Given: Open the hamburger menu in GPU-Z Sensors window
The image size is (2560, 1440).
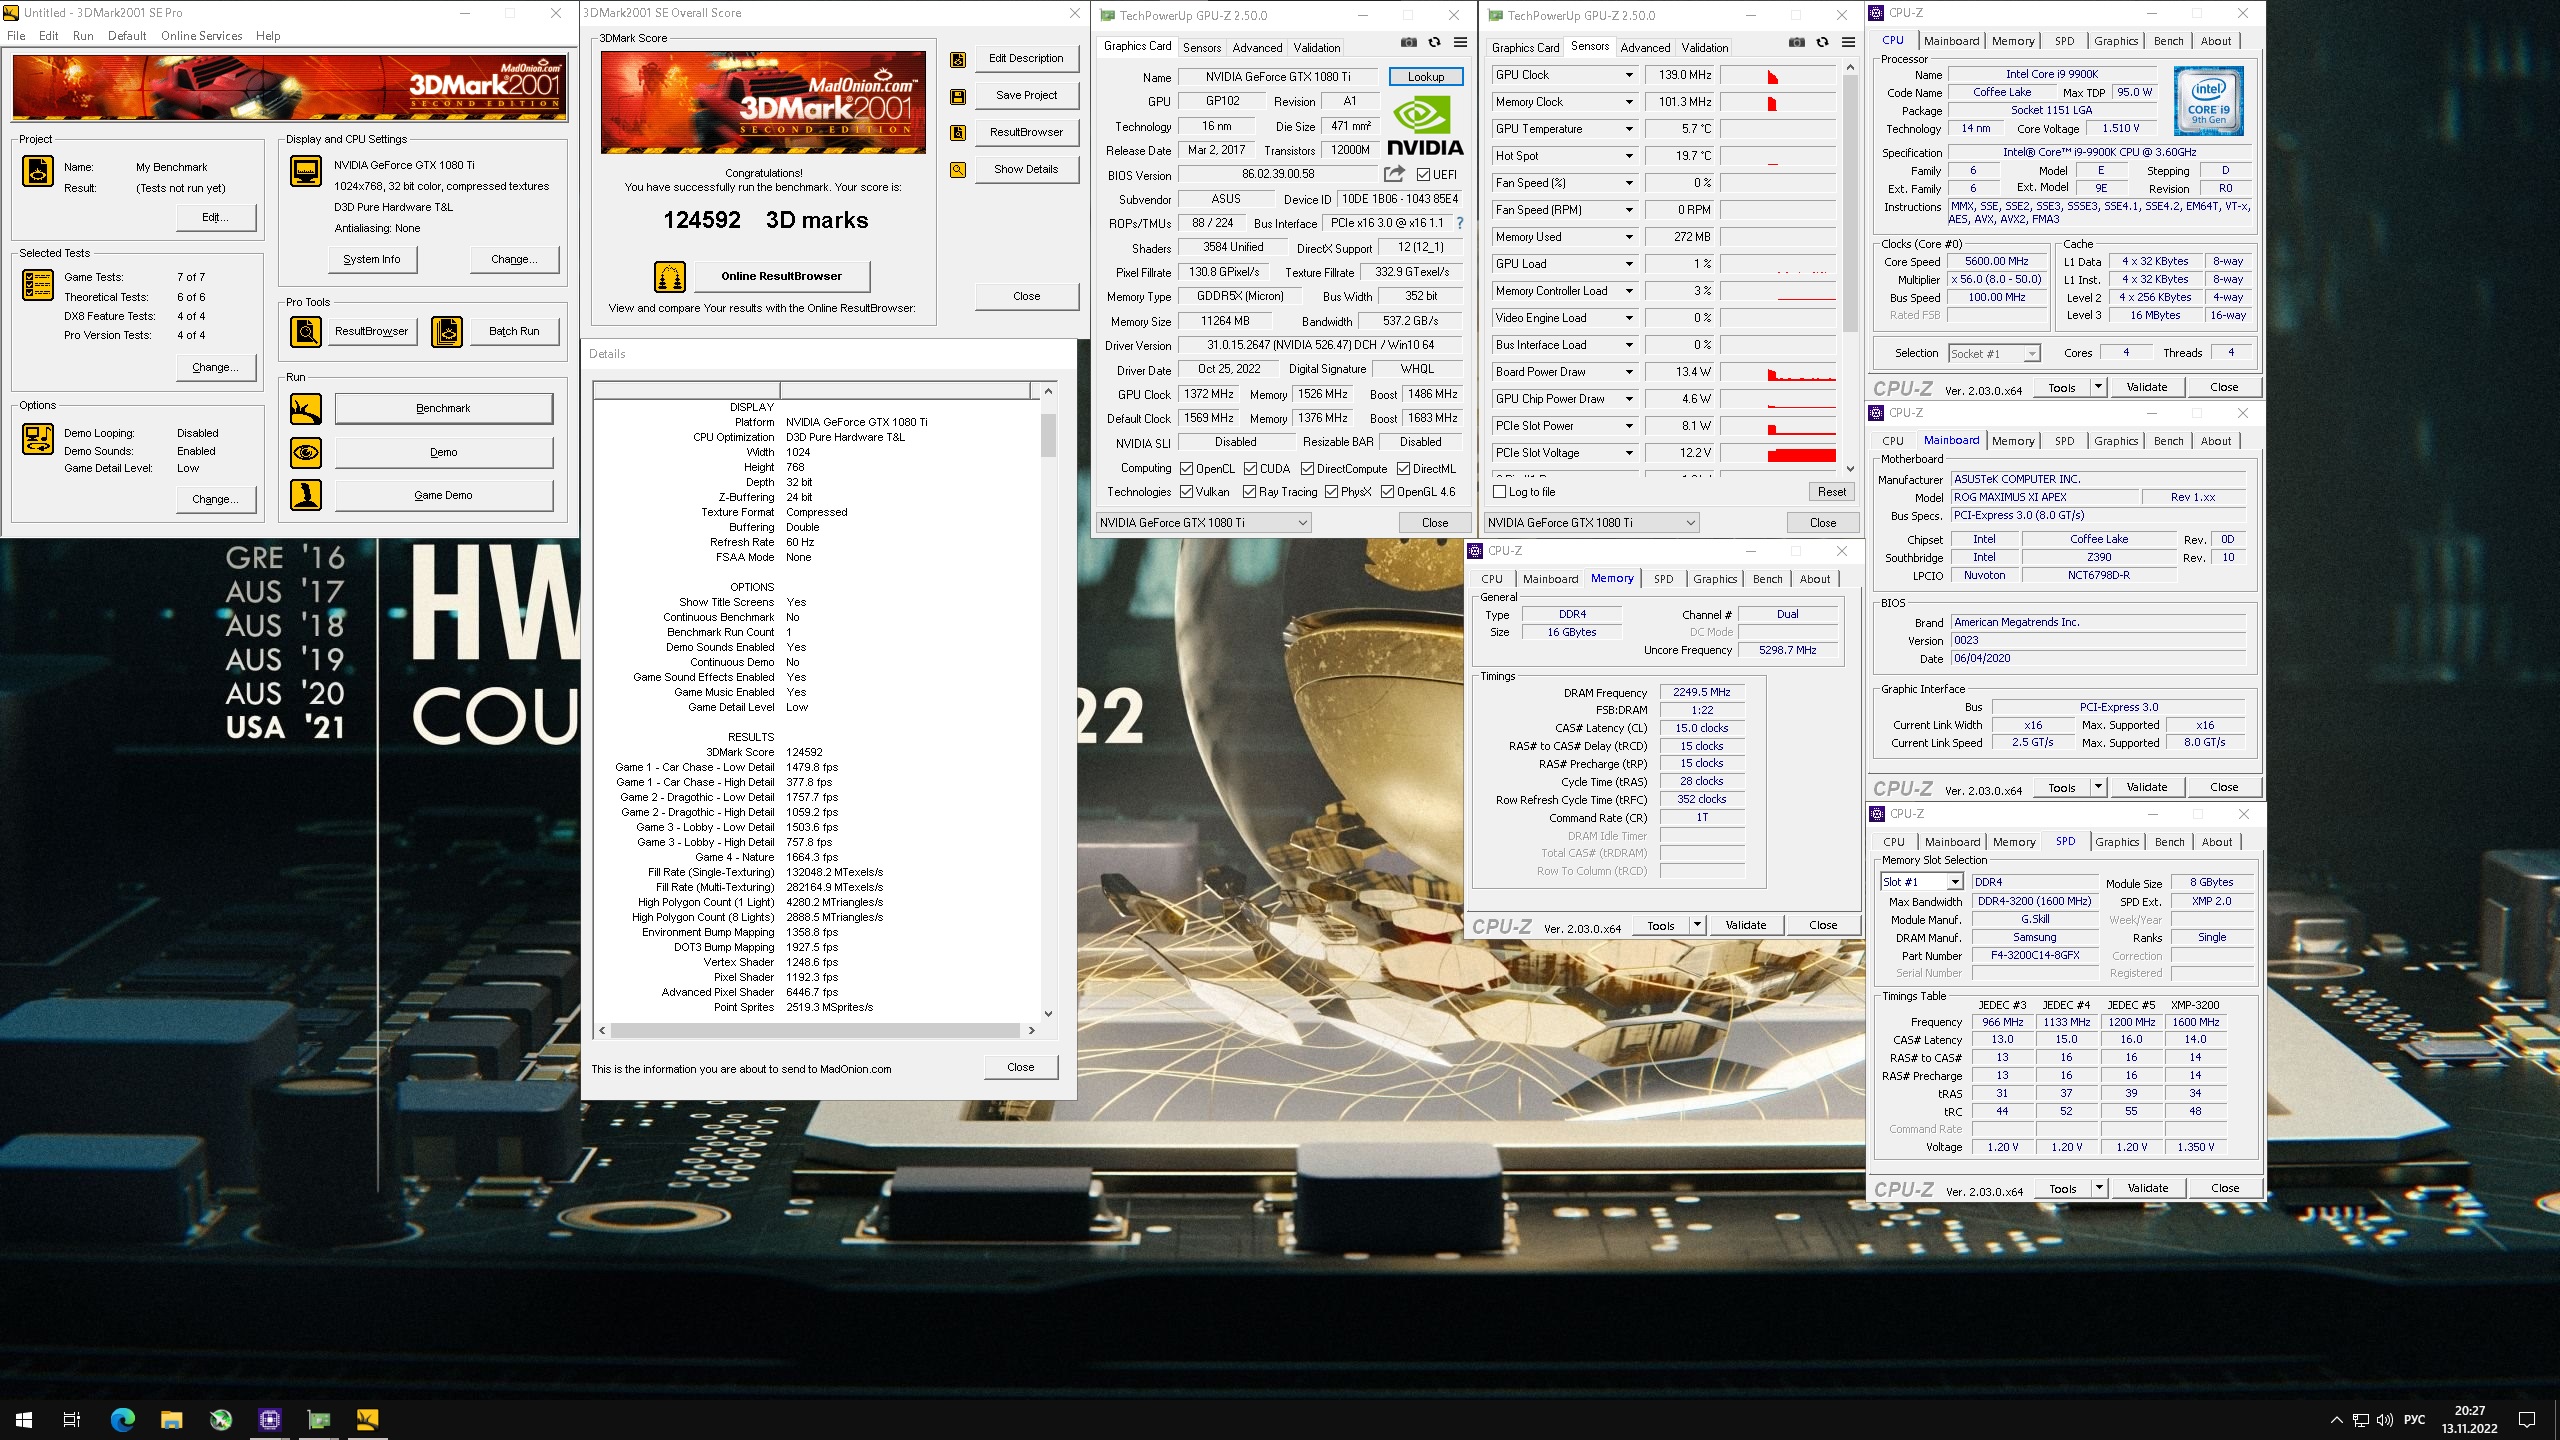Looking at the screenshot, I should 1848,43.
